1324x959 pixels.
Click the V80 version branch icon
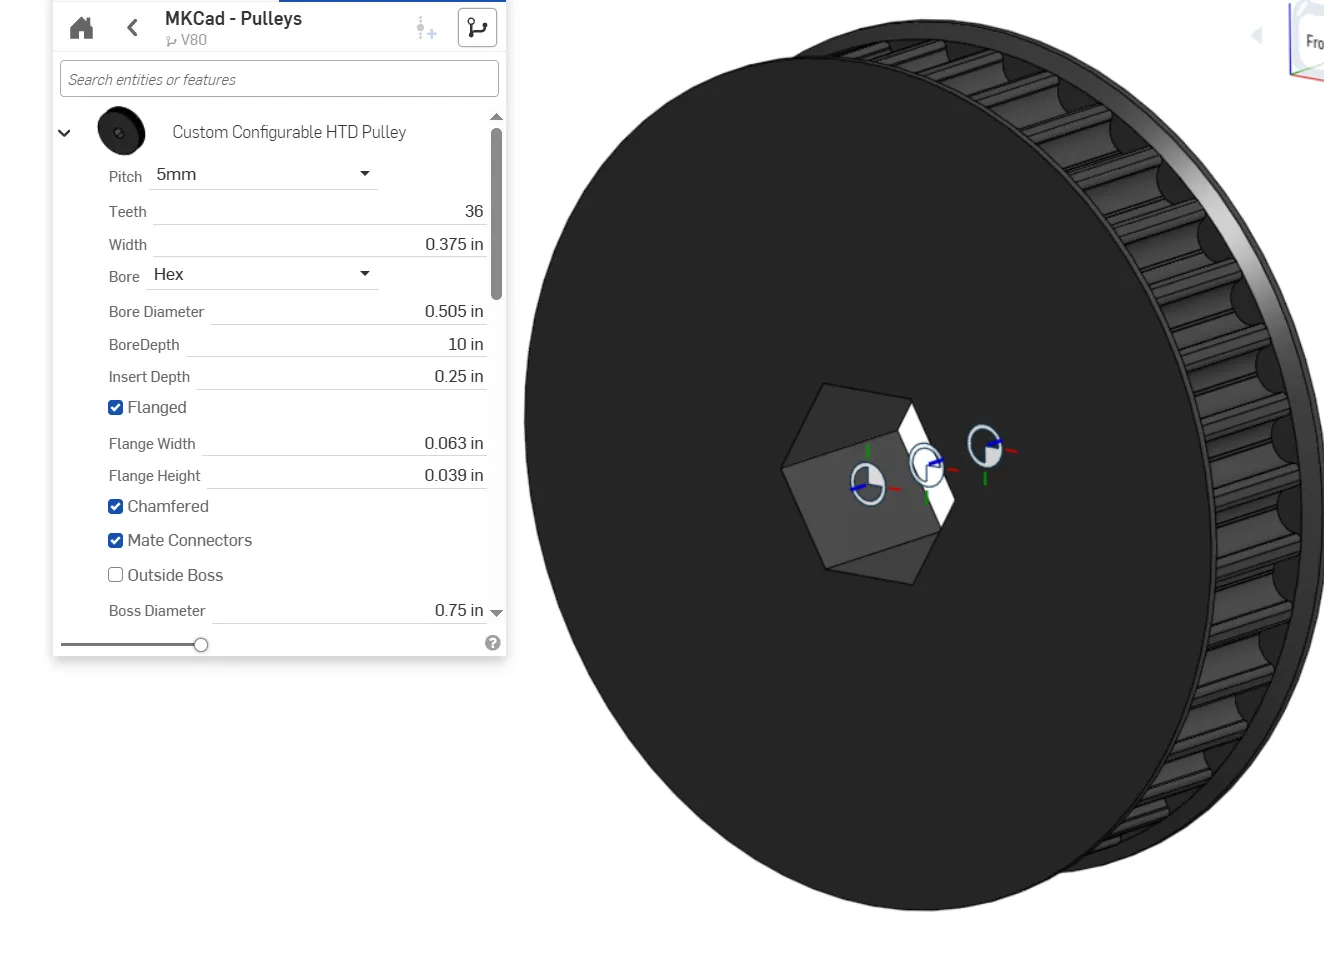click(x=170, y=41)
